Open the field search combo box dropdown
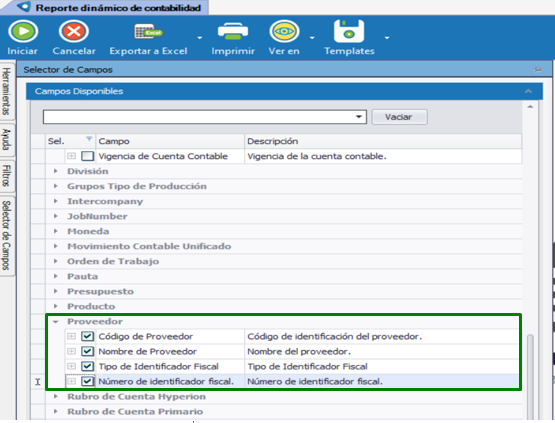Viewport: 555px width, 423px height. coord(359,117)
